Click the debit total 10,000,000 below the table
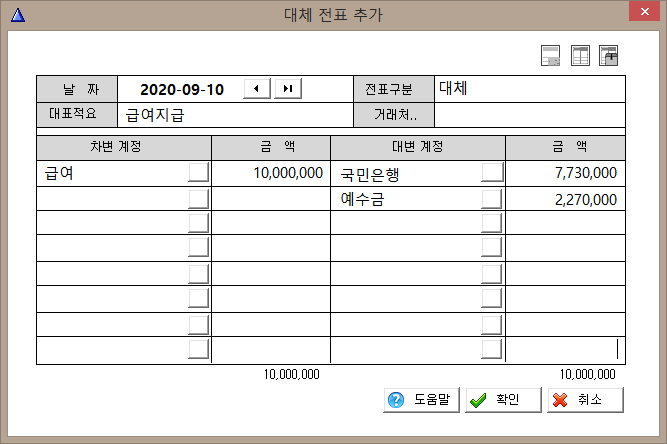The image size is (667, 444). tap(291, 375)
